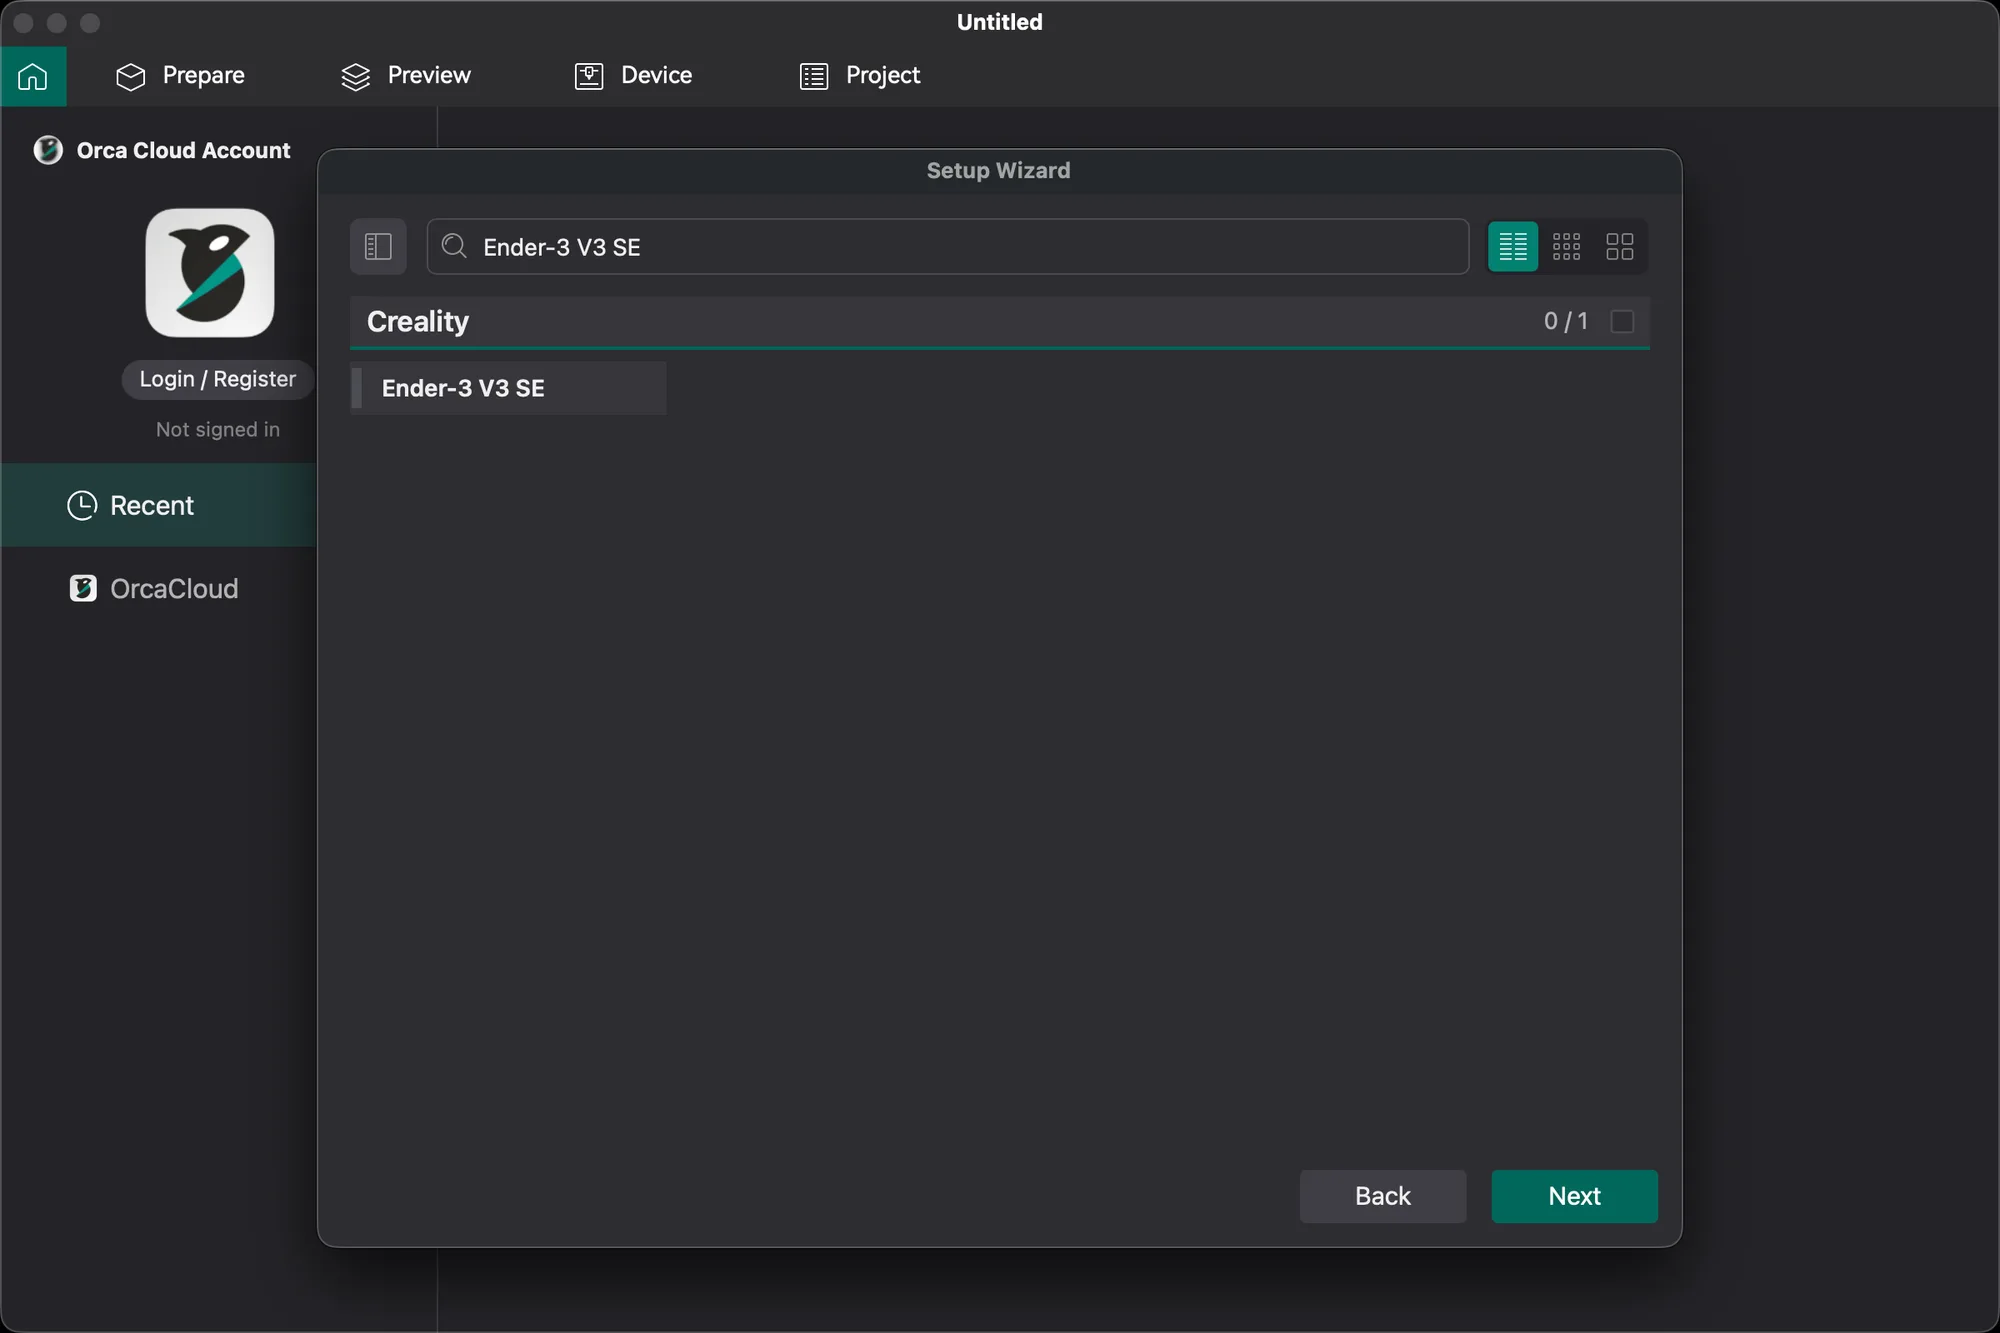Viewport: 2000px width, 1333px height.
Task: Select the list view mode icon
Action: [1513, 246]
